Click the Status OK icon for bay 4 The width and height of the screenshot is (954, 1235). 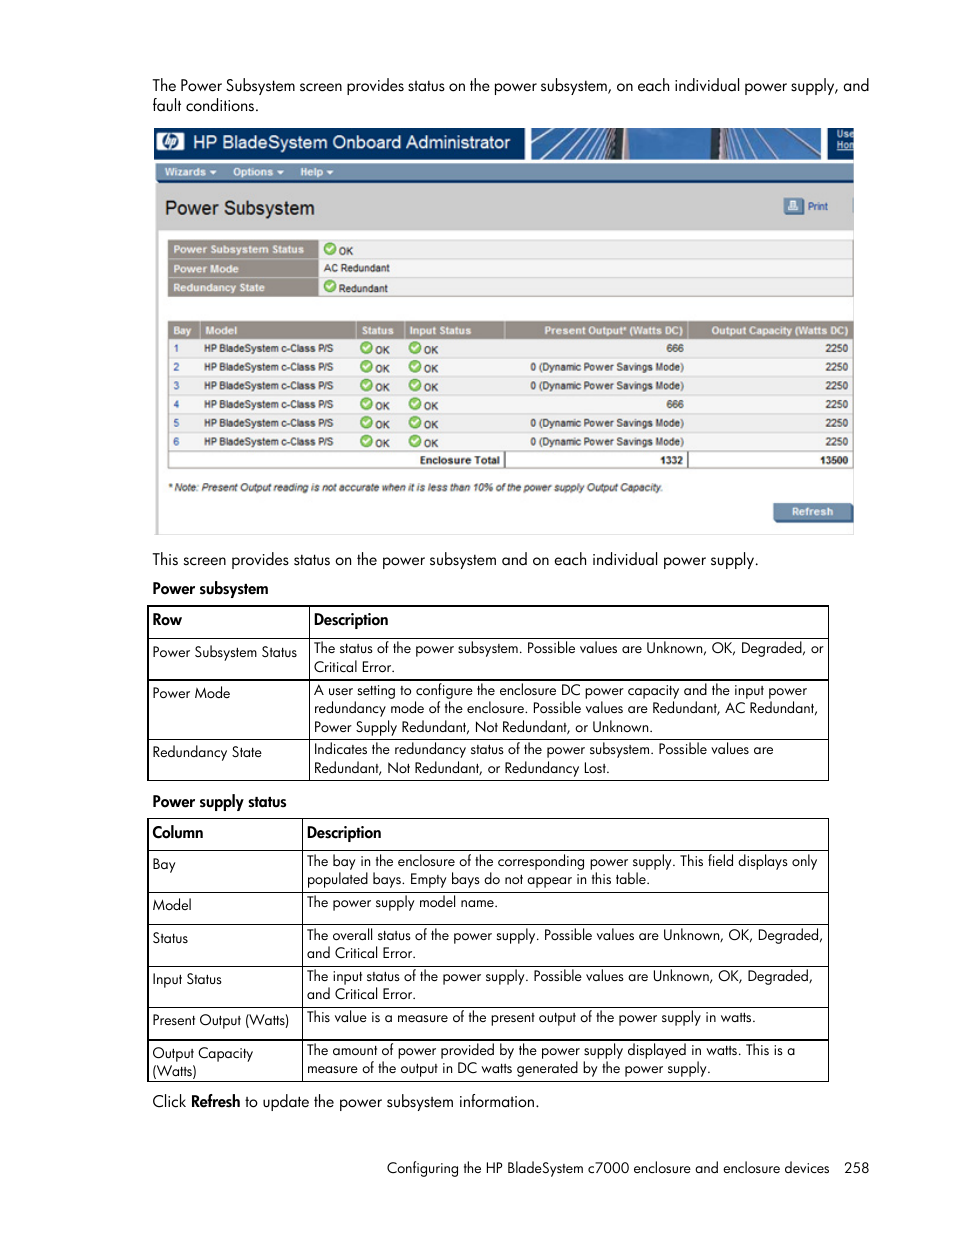point(367,404)
